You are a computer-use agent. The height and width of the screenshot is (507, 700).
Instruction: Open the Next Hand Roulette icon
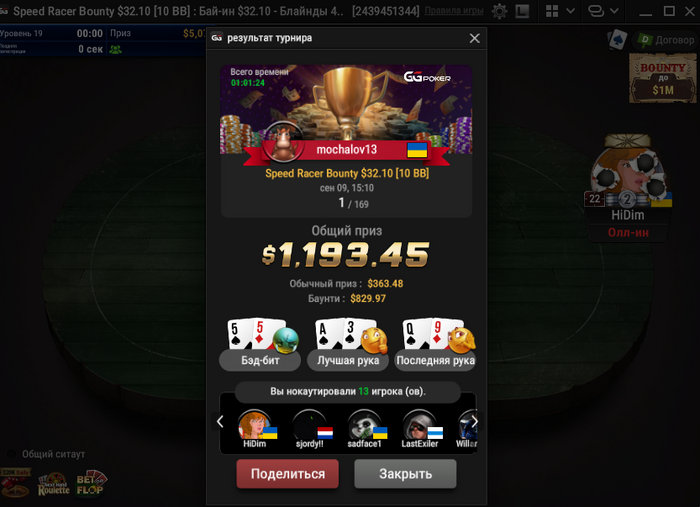click(x=54, y=485)
